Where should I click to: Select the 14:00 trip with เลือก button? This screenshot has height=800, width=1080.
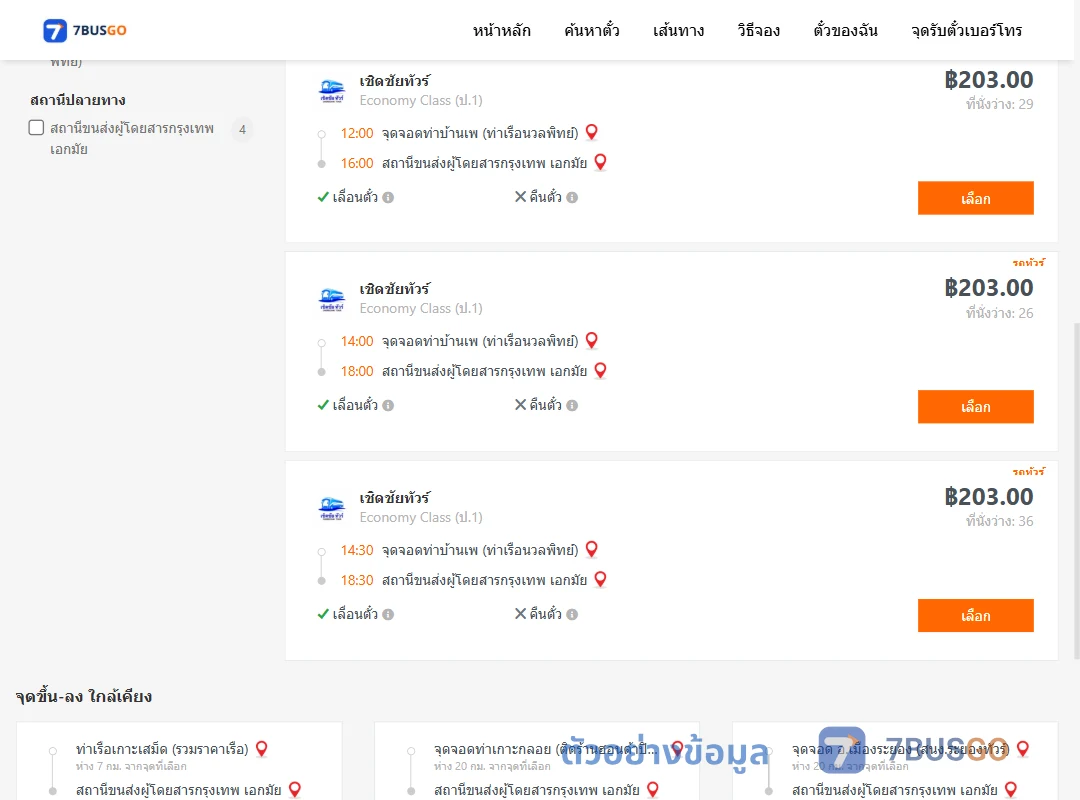975,407
